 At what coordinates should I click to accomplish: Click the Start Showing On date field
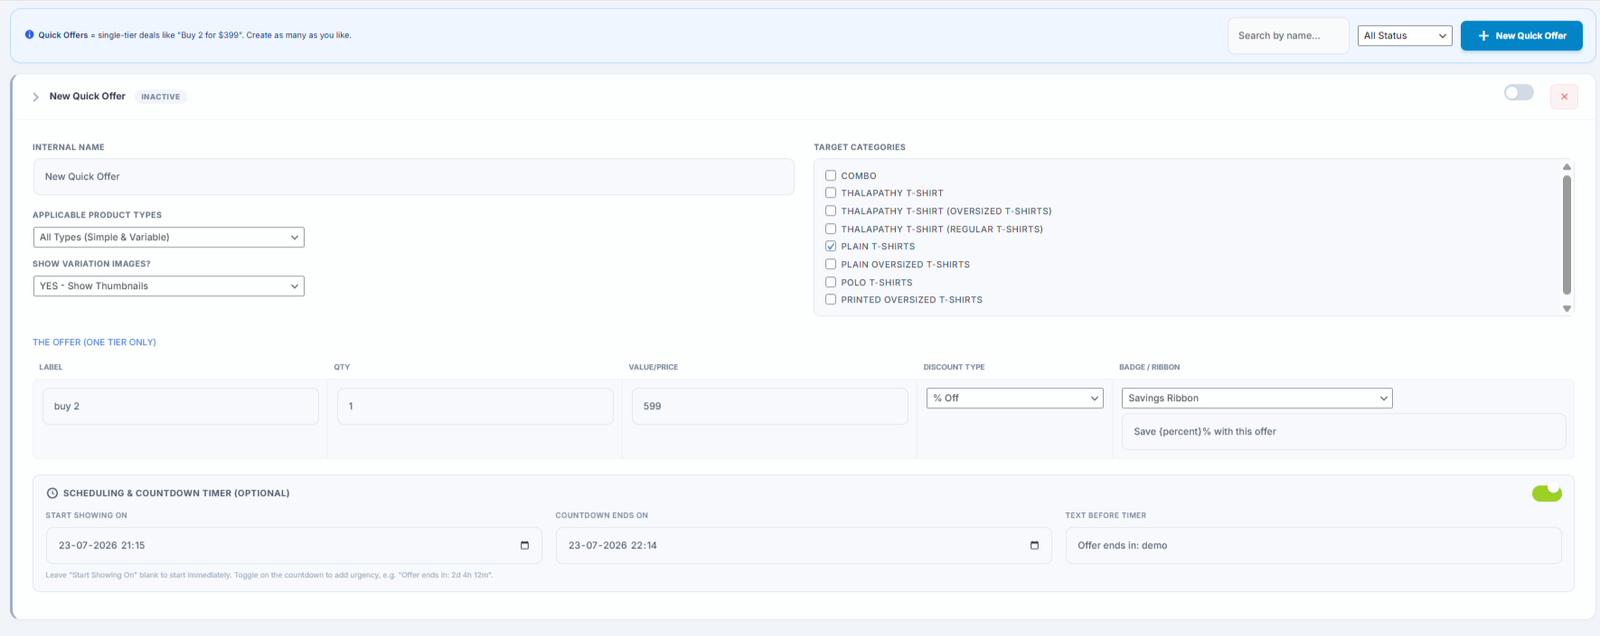[x=293, y=546]
